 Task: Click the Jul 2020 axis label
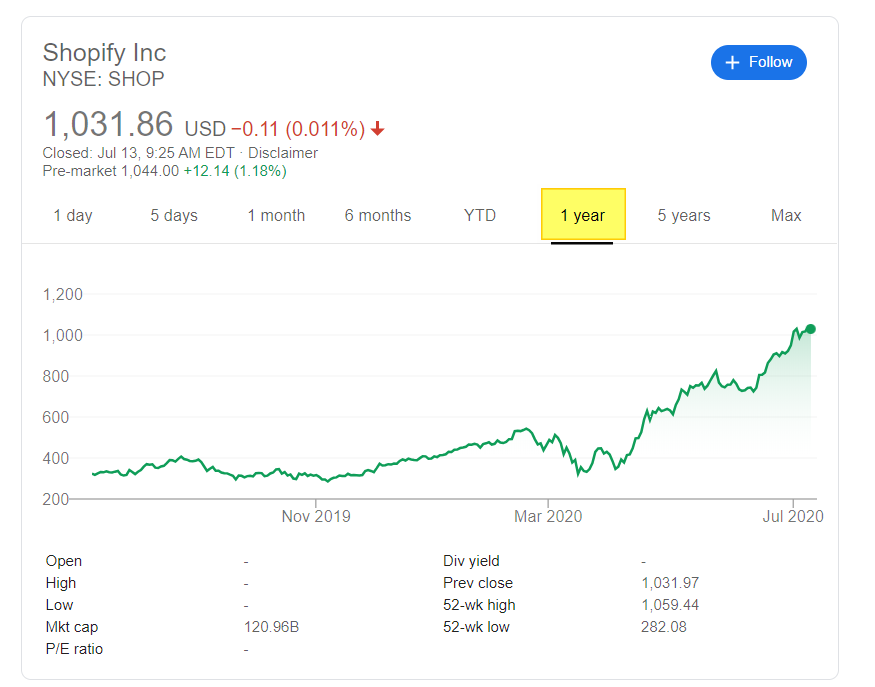[x=793, y=516]
